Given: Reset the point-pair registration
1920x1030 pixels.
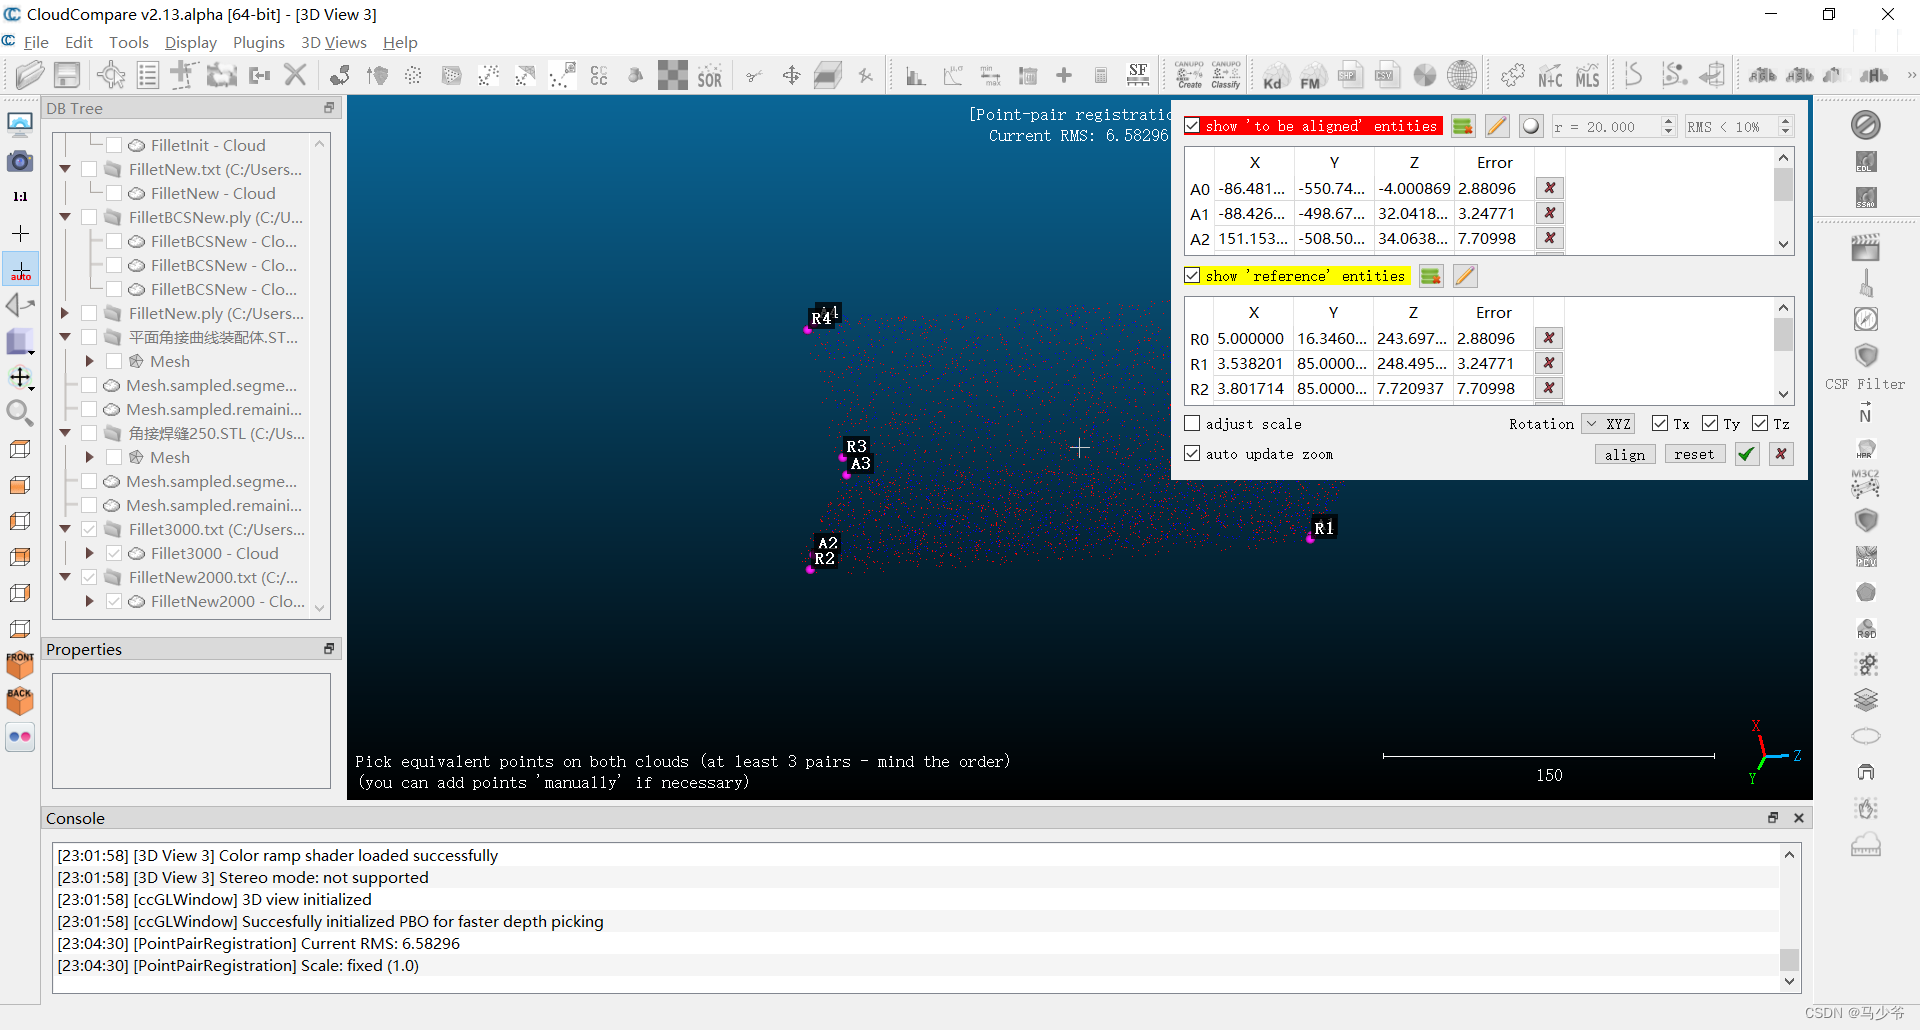Looking at the screenshot, I should pos(1694,454).
